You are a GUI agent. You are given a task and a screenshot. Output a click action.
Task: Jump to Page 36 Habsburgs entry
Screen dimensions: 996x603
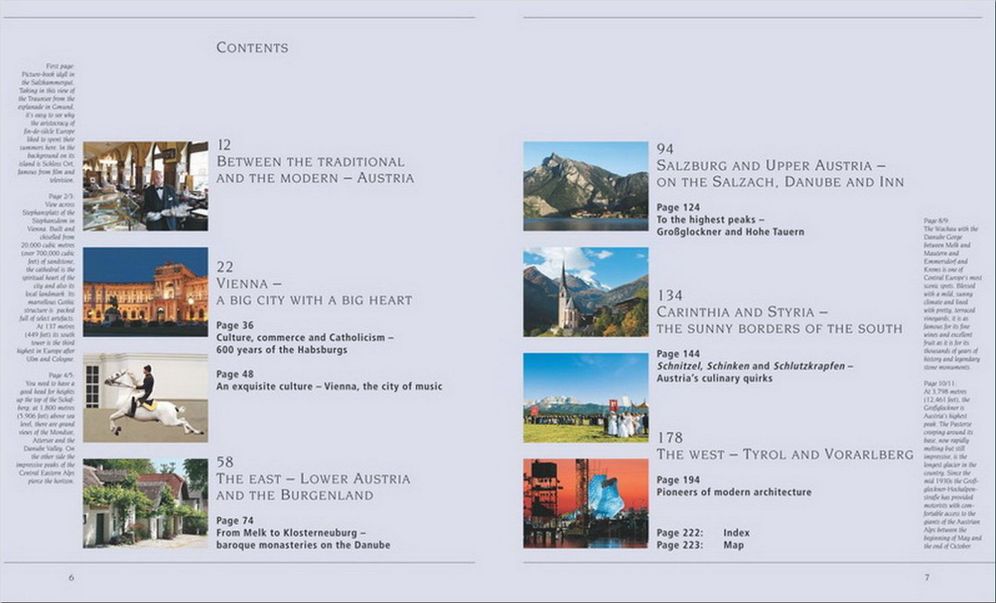[305, 337]
